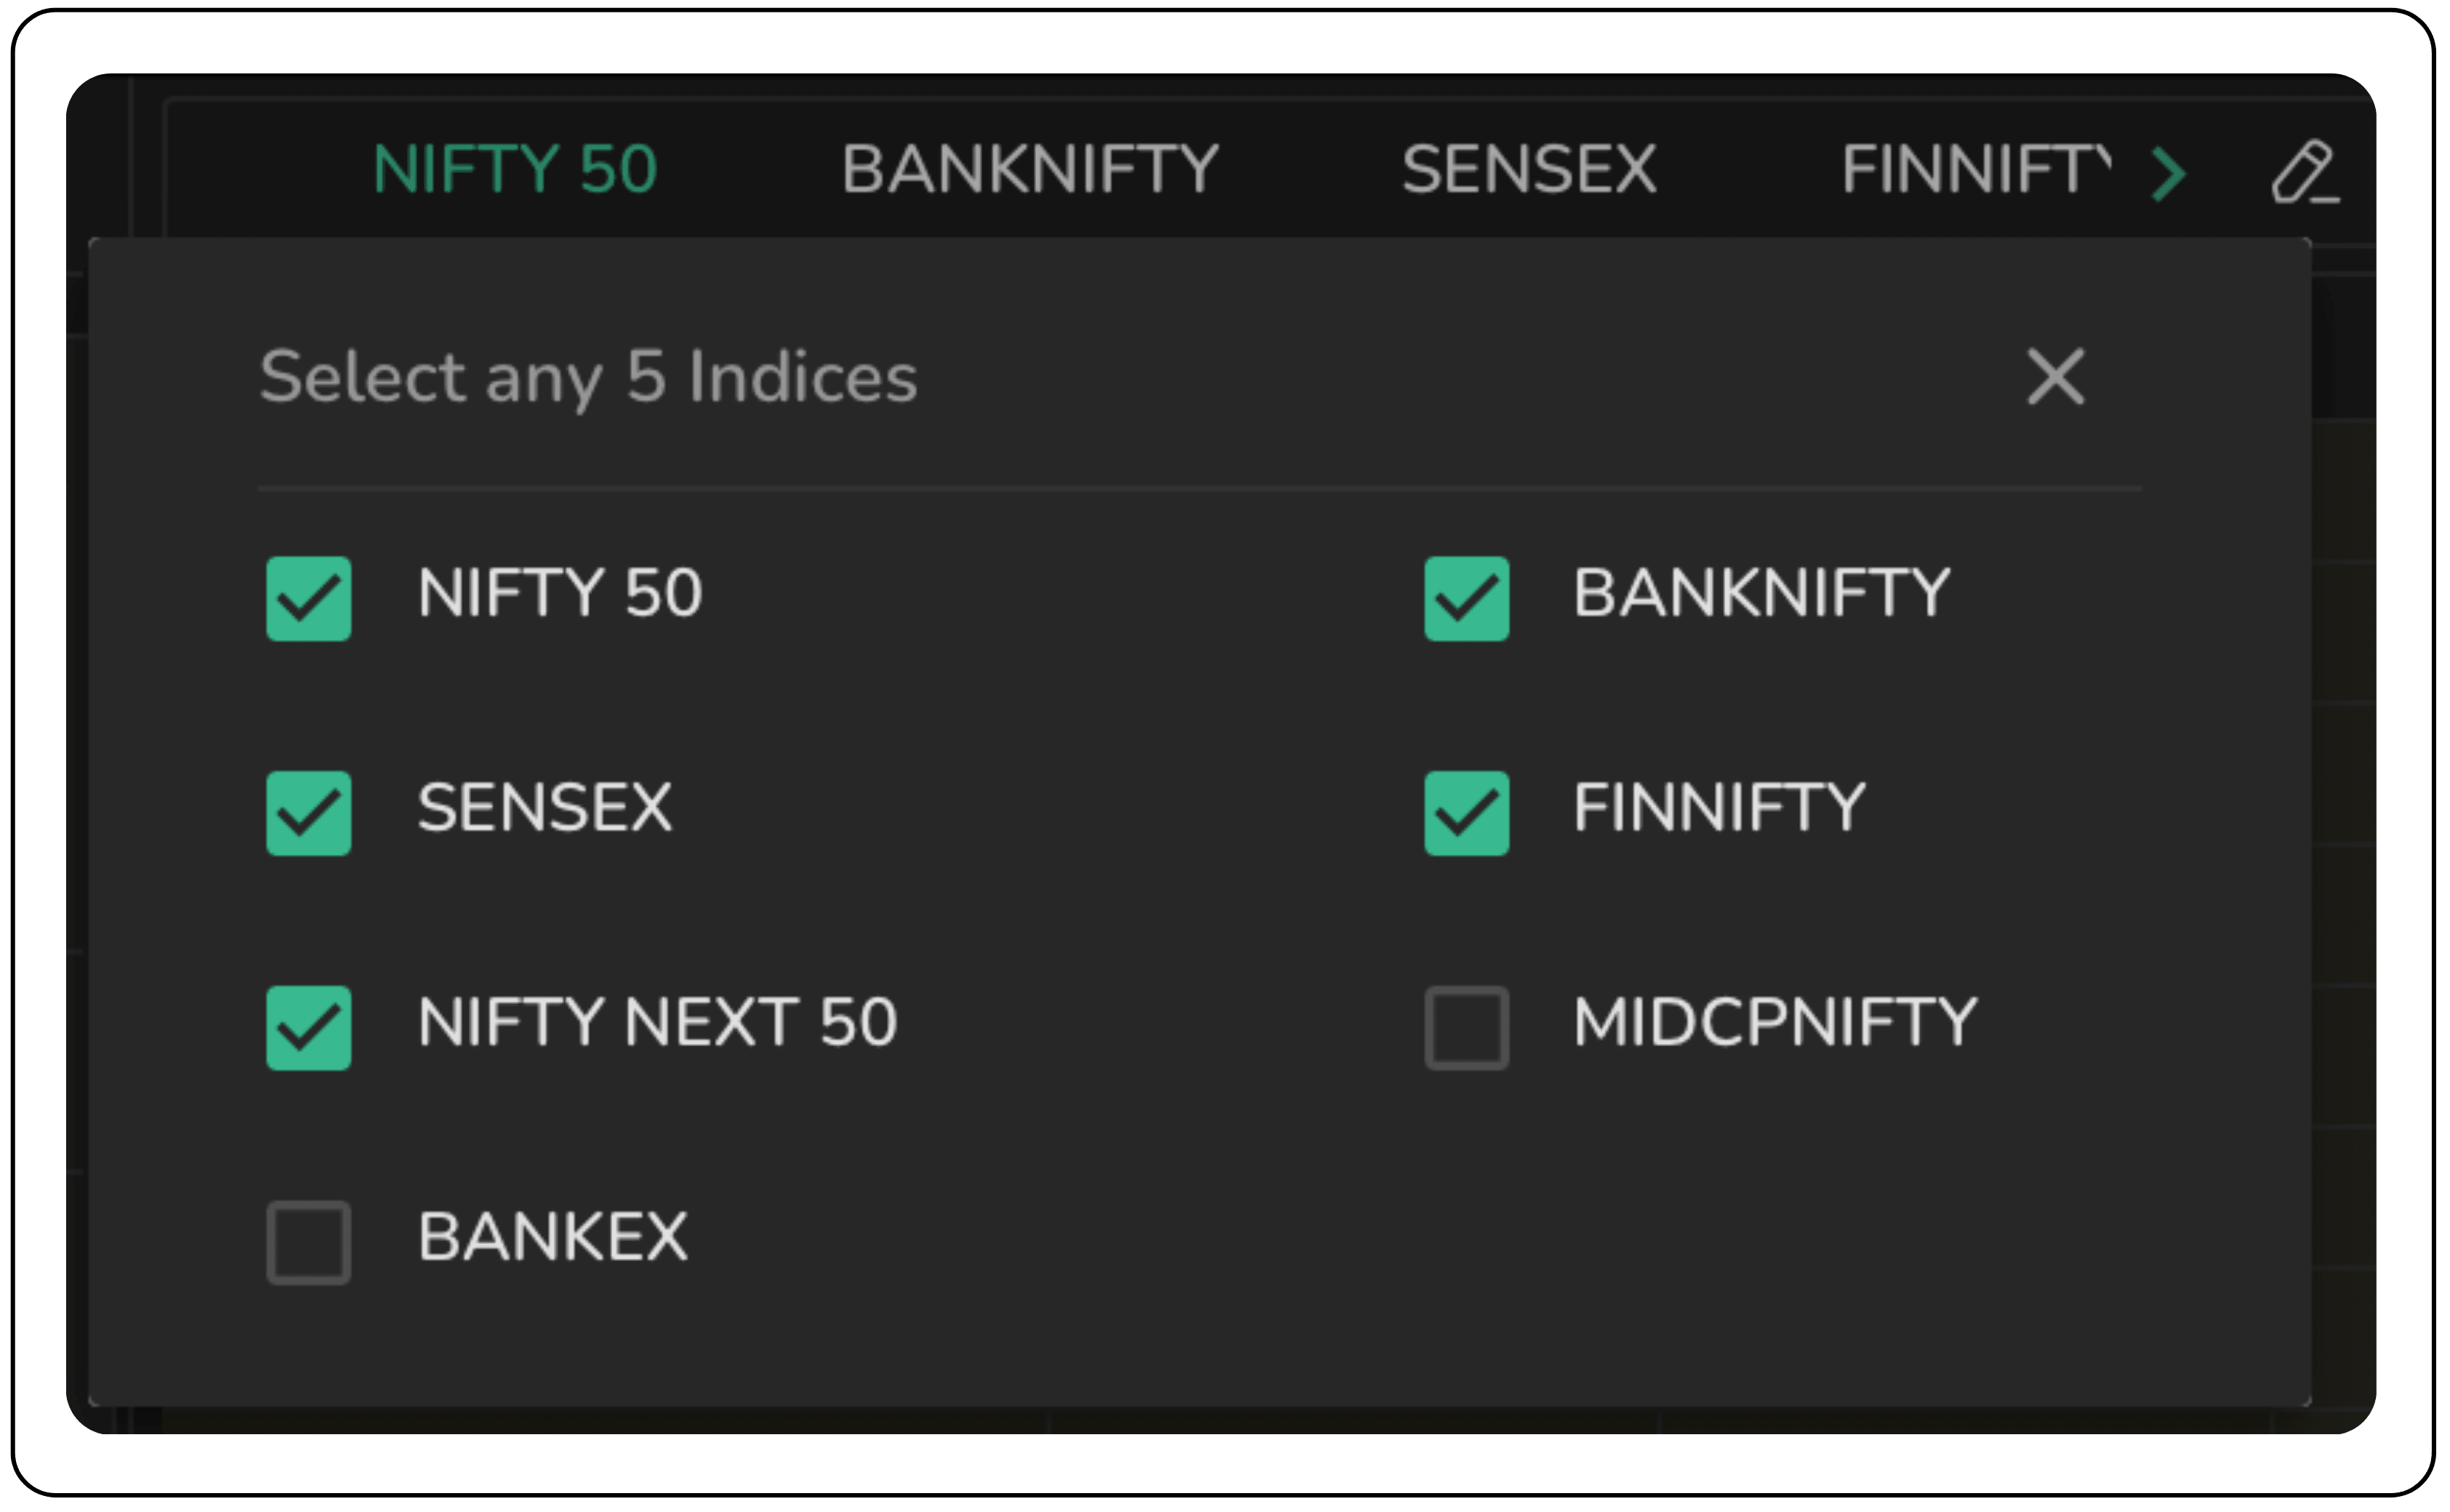Click the SENSEX label in the dialog

tap(544, 808)
